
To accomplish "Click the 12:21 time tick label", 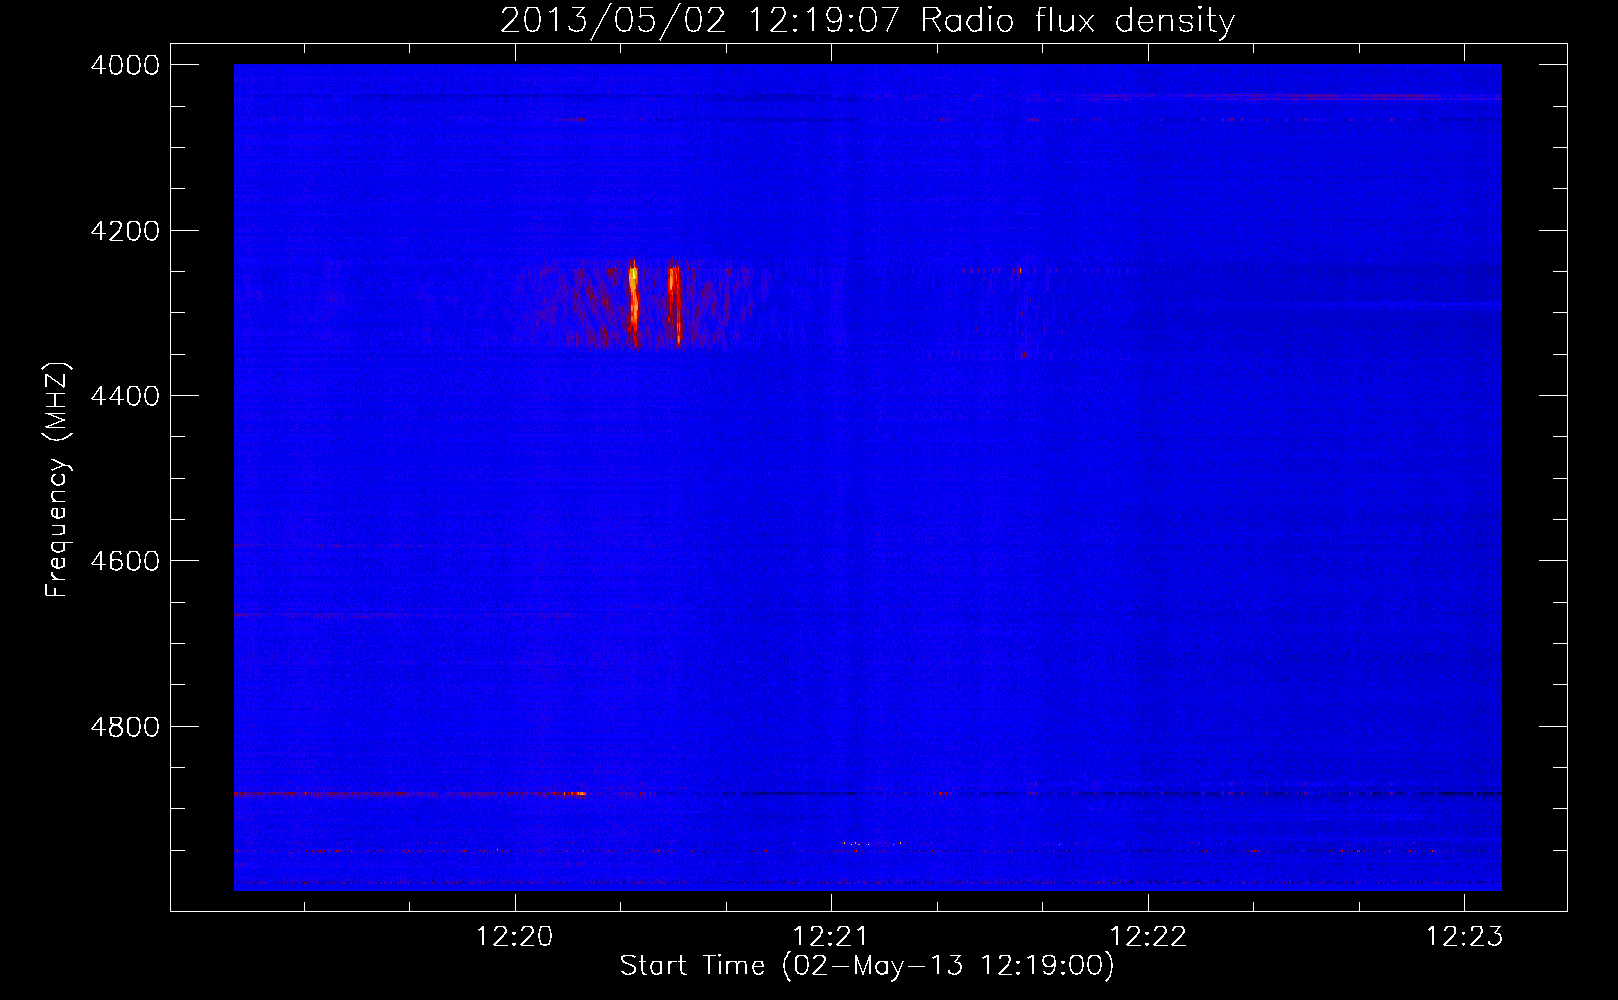I will click(x=830, y=937).
